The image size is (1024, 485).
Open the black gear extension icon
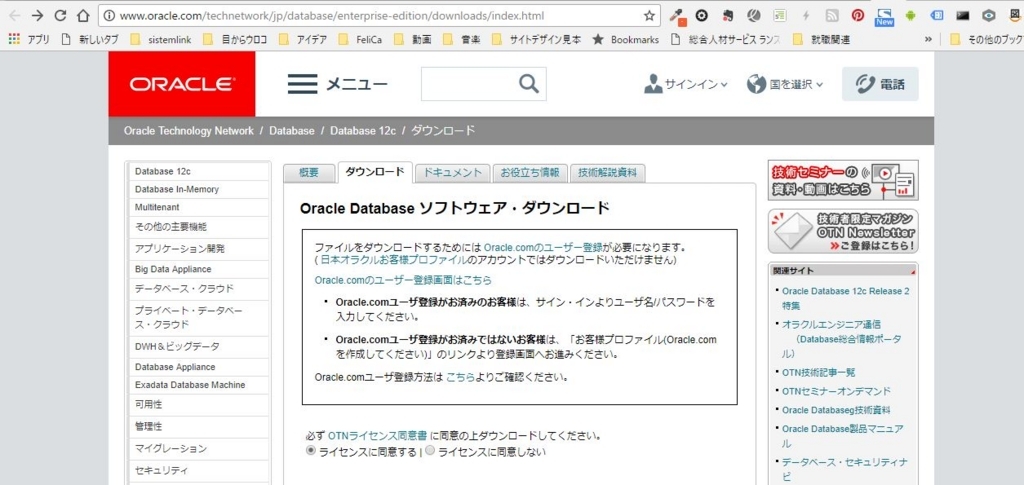point(702,16)
